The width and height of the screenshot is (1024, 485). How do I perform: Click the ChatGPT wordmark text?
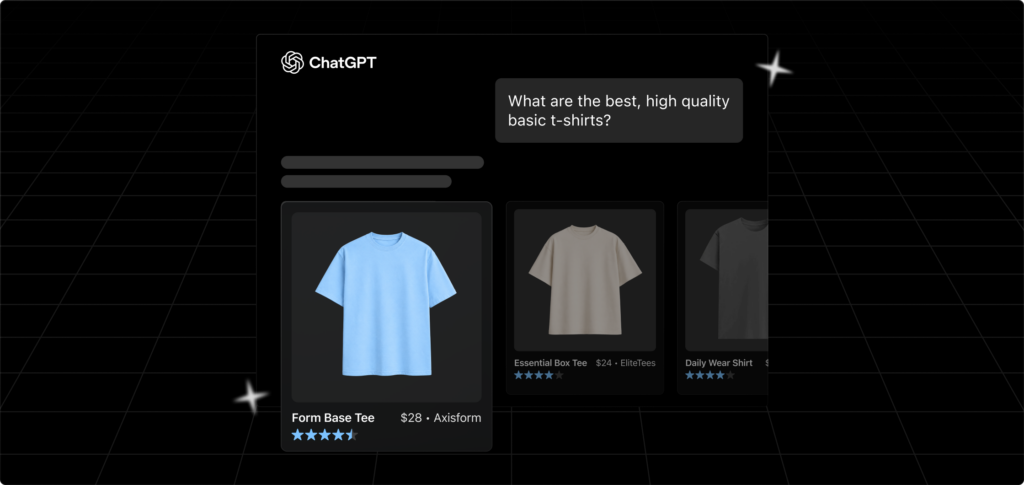342,63
